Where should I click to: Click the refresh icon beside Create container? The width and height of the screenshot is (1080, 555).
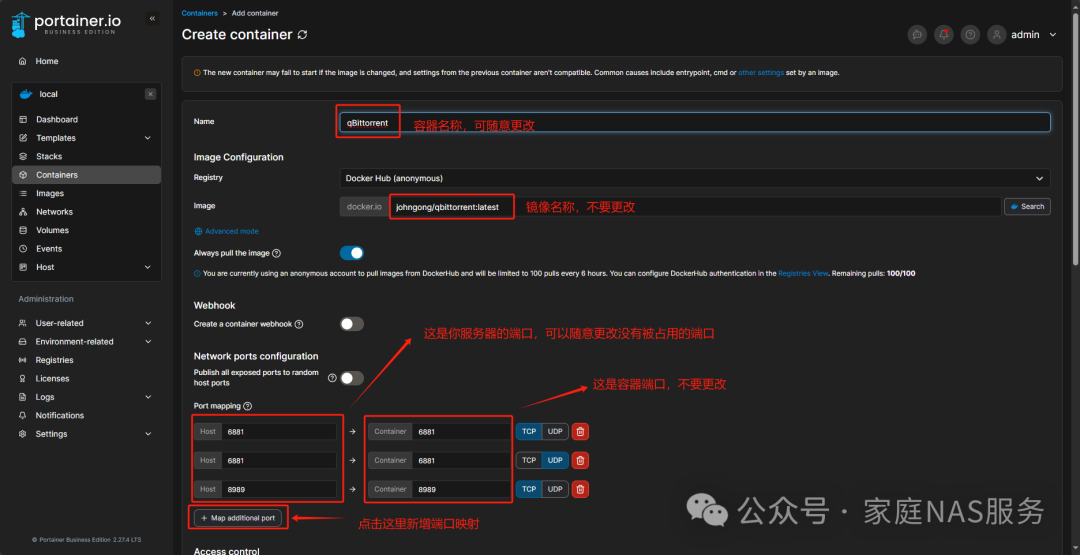point(302,34)
